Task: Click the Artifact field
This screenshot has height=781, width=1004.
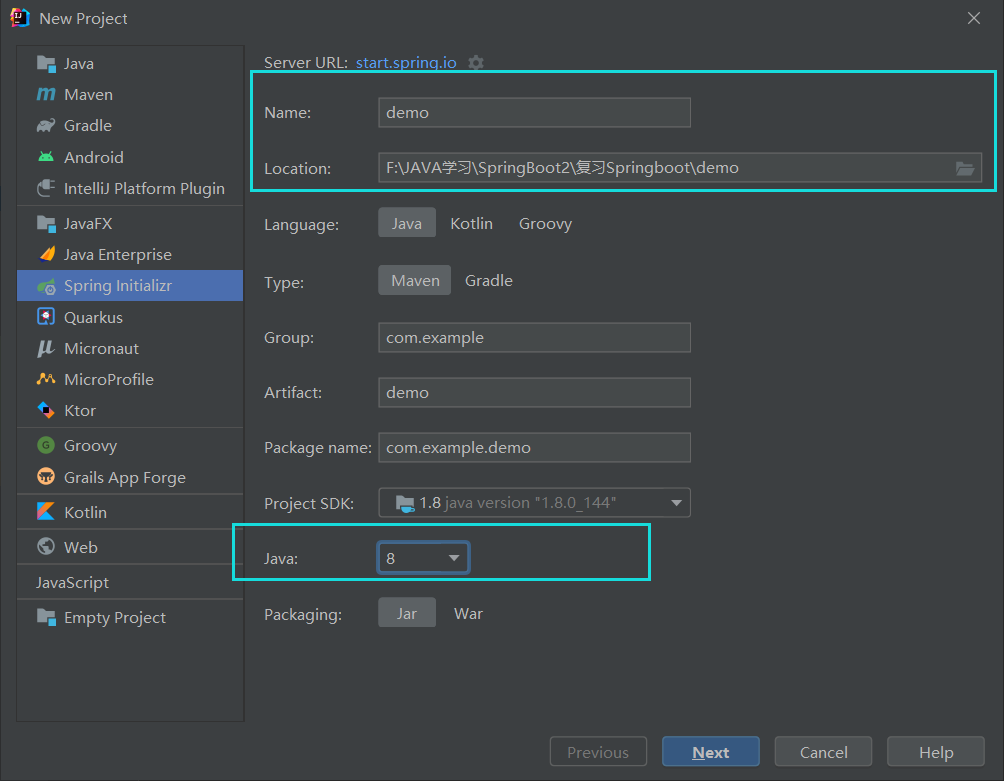Action: click(534, 392)
